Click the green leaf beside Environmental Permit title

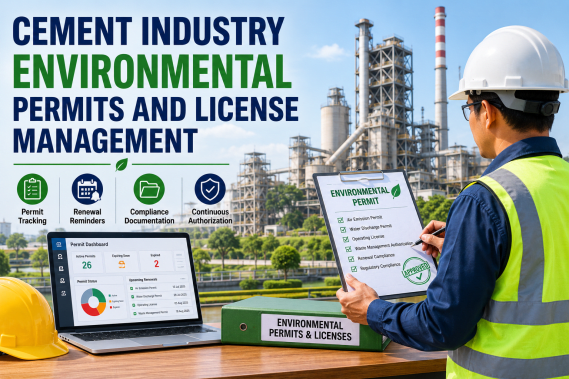pos(396,191)
